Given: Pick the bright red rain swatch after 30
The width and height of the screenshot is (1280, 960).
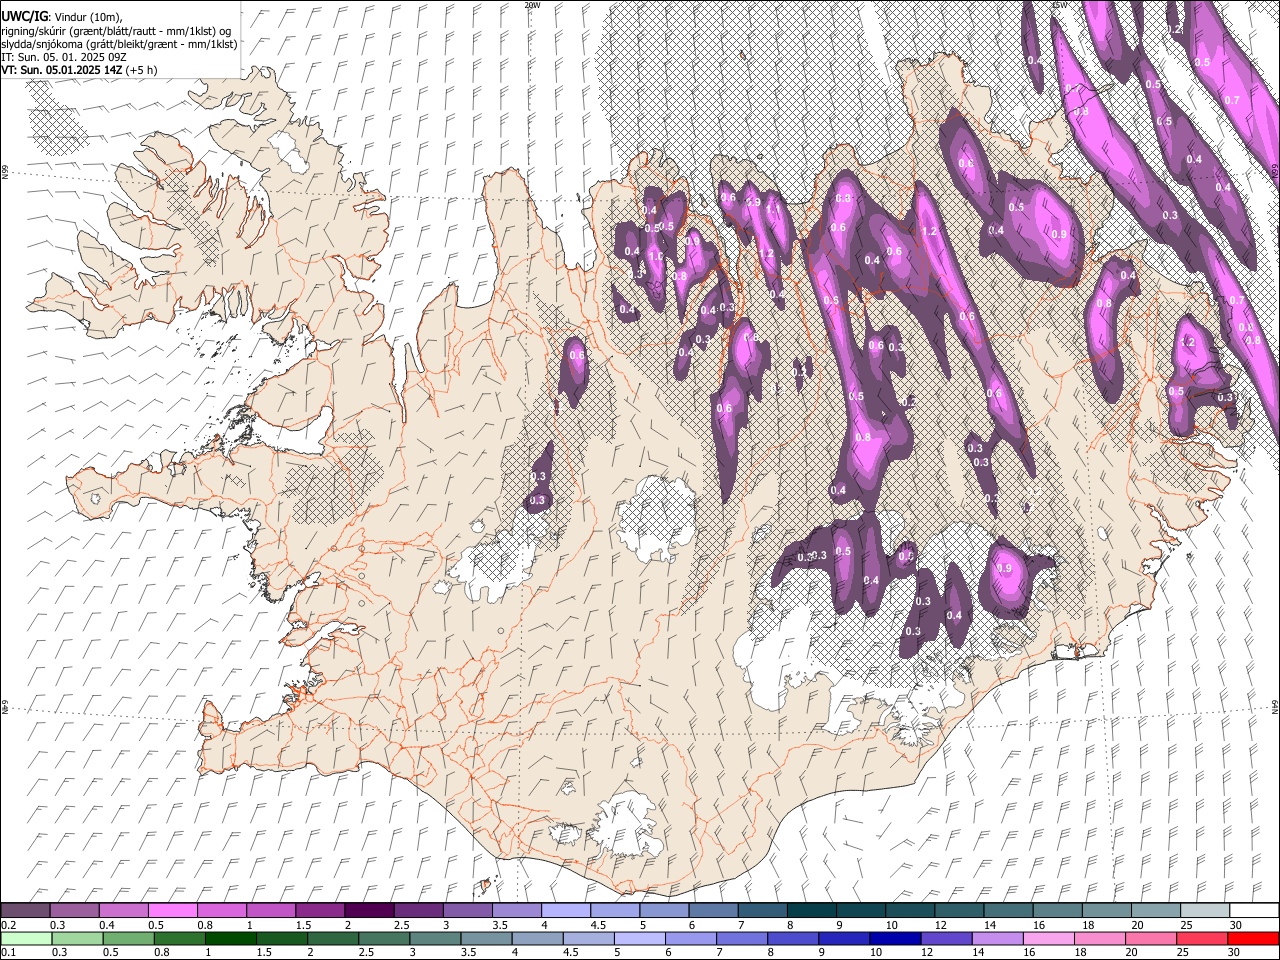Looking at the screenshot, I should click(1253, 938).
